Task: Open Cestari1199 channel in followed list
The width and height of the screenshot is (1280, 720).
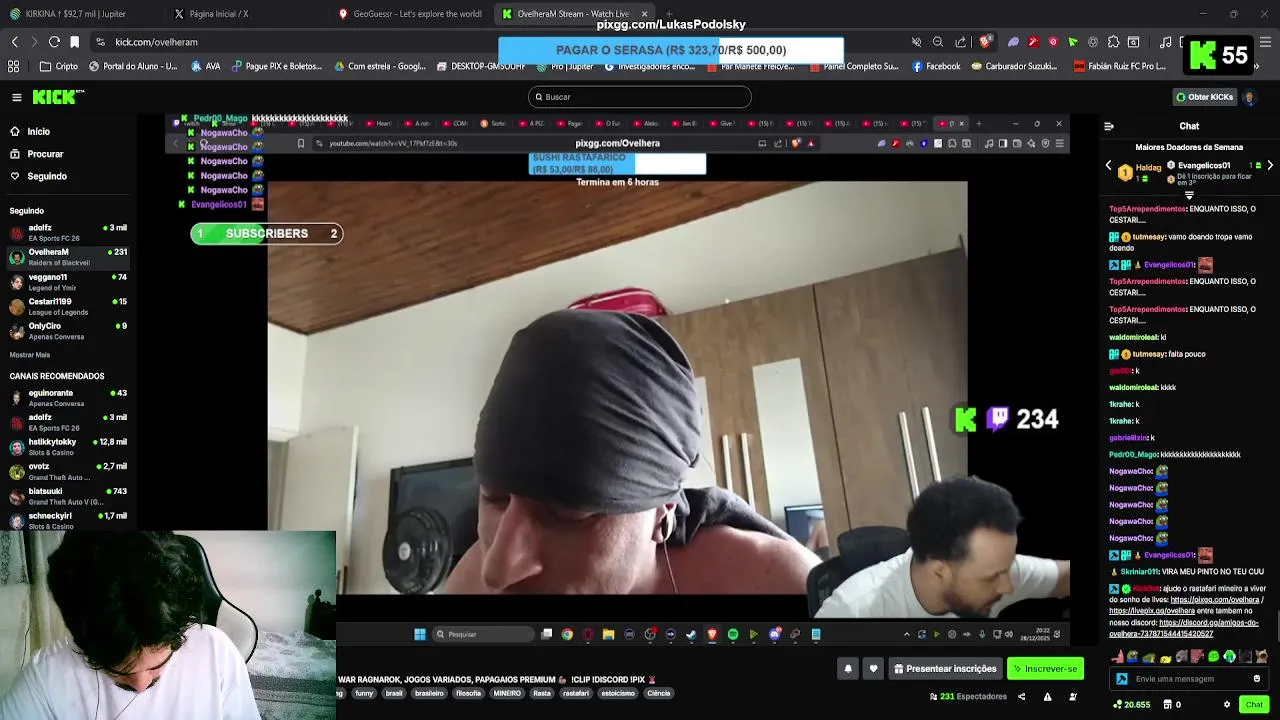Action: [x=68, y=306]
